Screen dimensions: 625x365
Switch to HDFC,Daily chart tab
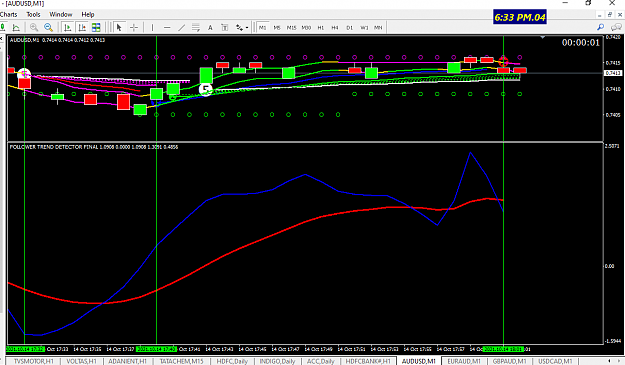click(232, 361)
